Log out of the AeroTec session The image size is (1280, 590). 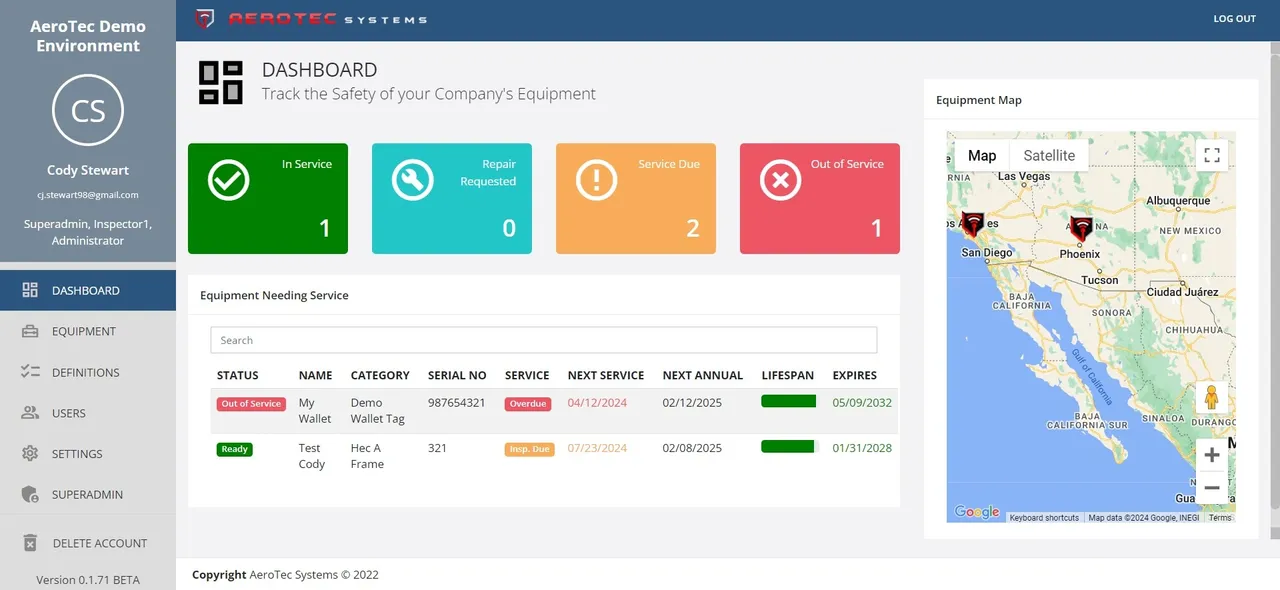pyautogui.click(x=1234, y=18)
